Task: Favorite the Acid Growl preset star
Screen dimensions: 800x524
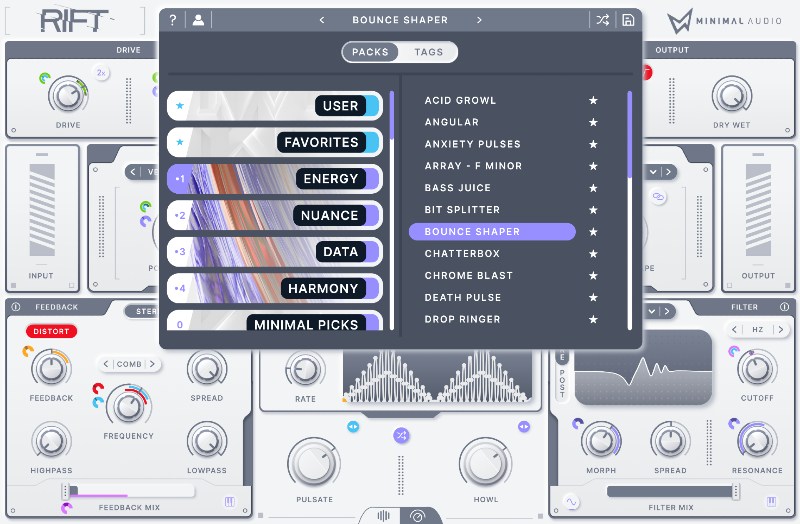Action: tap(593, 100)
